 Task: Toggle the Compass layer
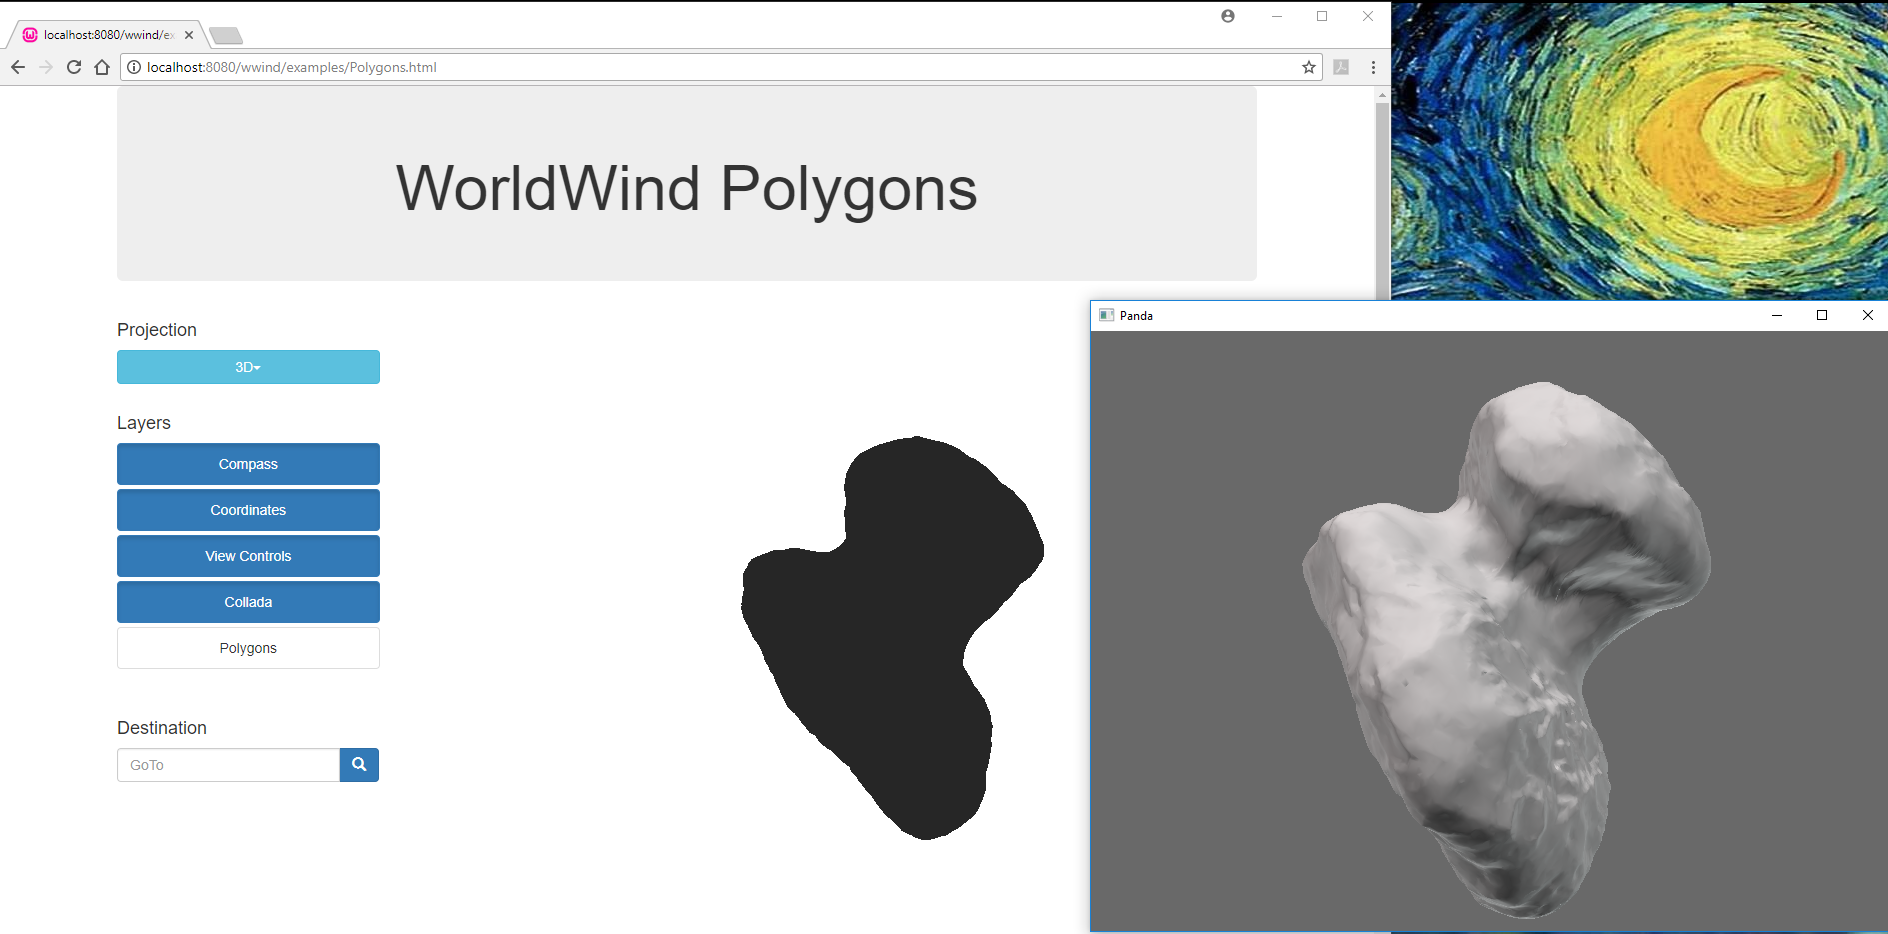247,463
